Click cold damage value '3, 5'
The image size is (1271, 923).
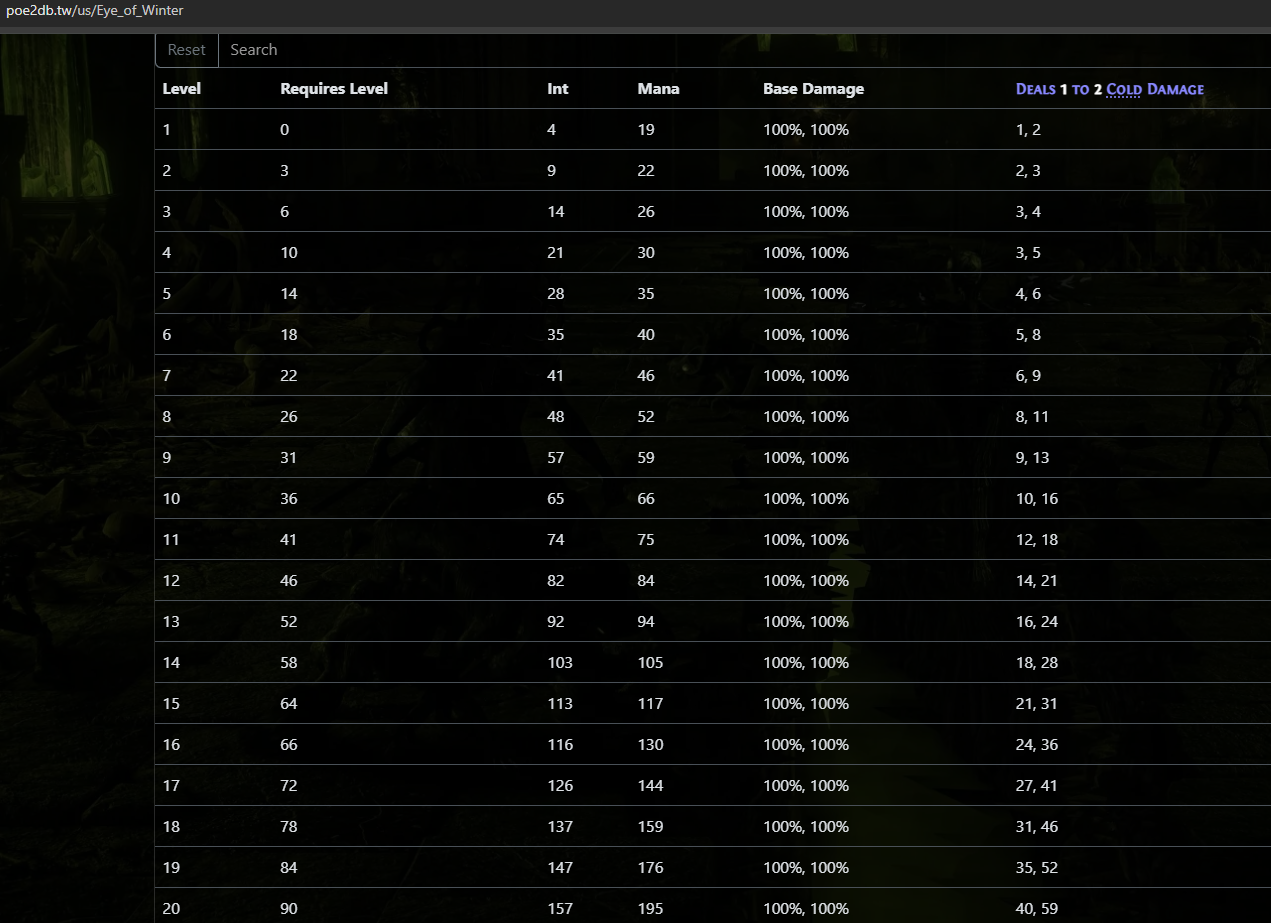point(1028,253)
